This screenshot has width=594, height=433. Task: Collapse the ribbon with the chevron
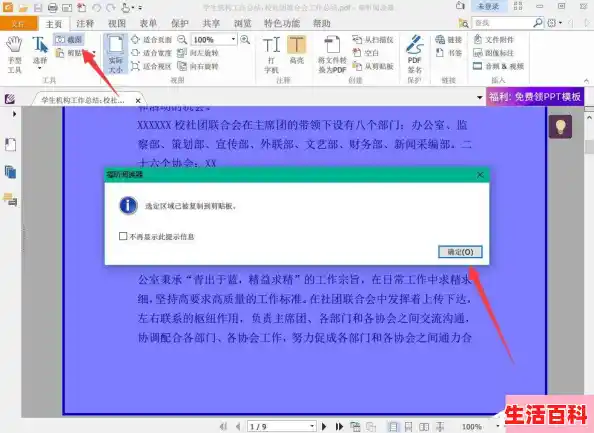(586, 81)
